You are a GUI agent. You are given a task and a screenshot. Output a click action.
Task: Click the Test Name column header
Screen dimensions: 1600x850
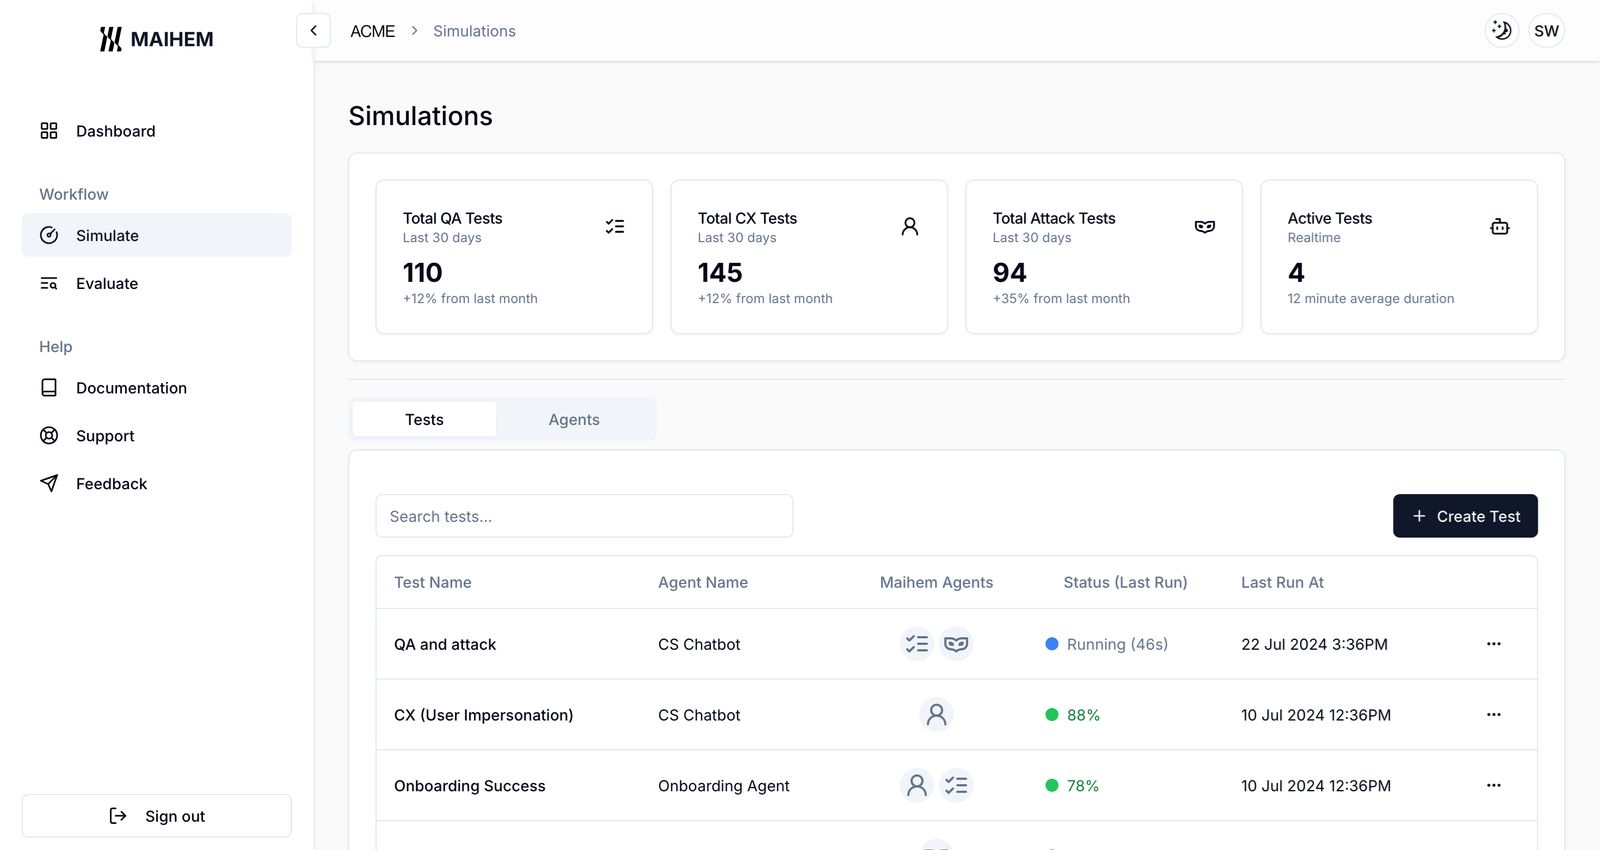(432, 582)
